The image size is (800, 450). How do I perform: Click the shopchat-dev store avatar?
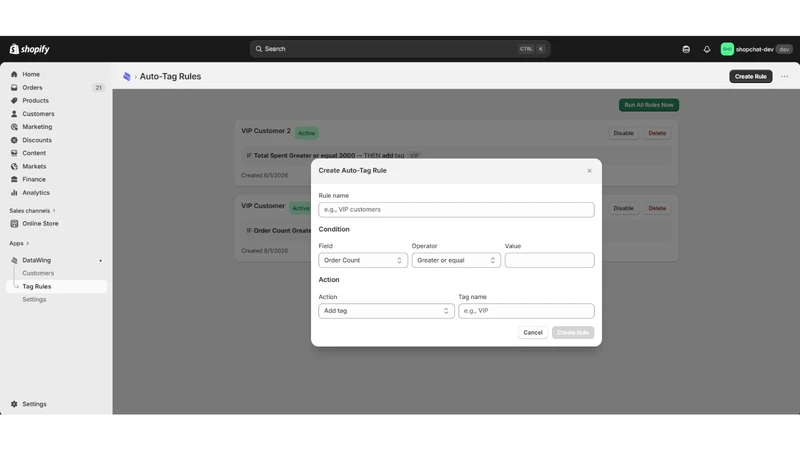click(x=727, y=49)
